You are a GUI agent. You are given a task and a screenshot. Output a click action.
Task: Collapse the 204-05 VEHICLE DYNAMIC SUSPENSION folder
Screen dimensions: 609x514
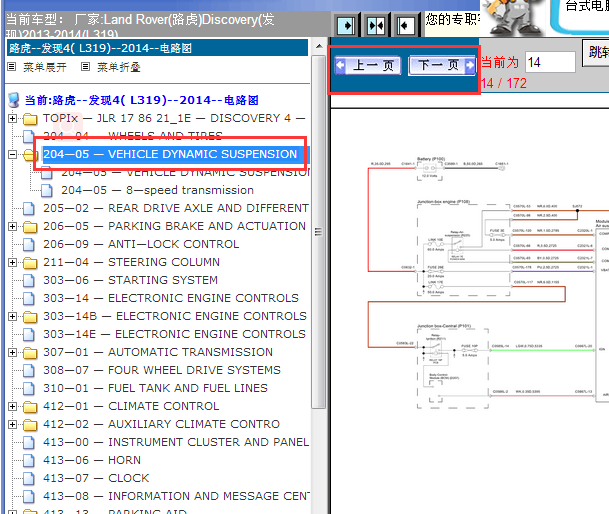click(12, 154)
